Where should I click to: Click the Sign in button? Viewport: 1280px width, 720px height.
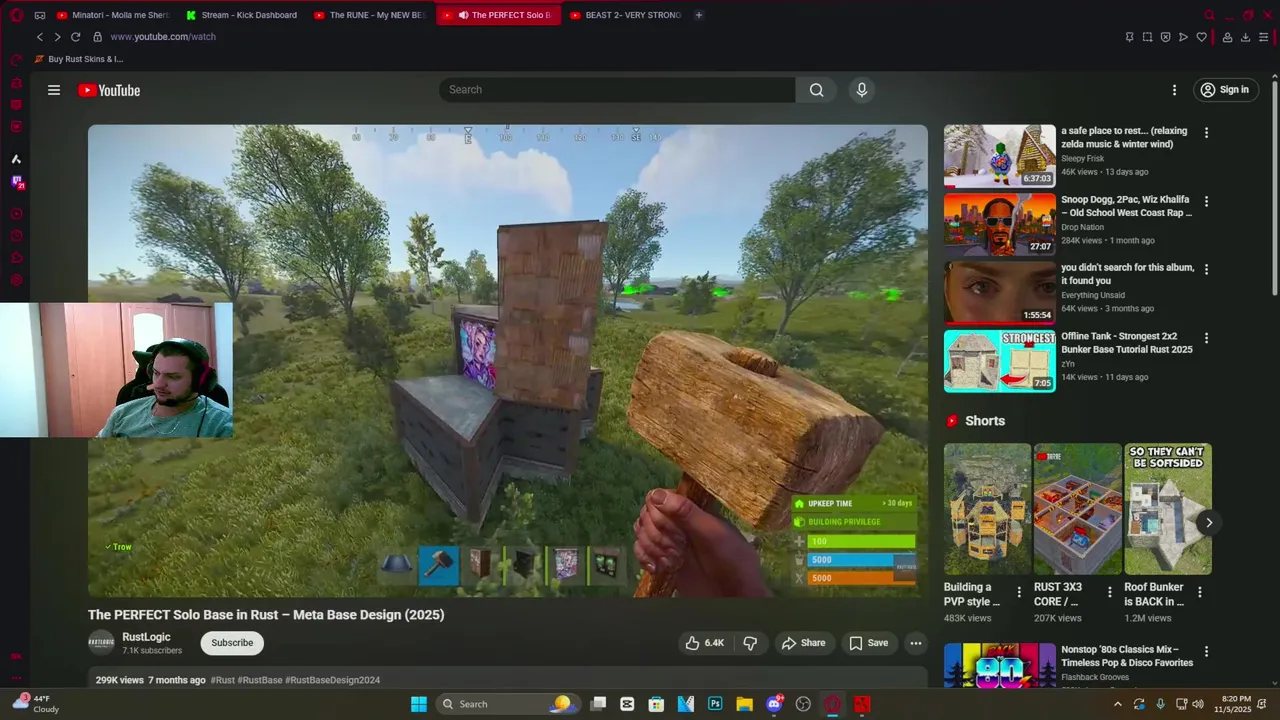point(1224,90)
